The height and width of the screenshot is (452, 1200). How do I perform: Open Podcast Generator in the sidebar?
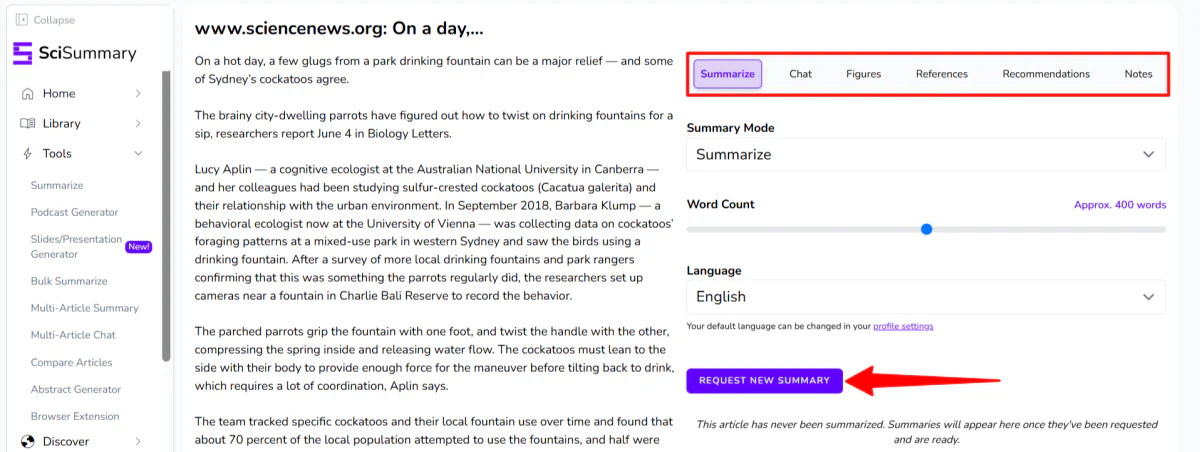(x=74, y=212)
